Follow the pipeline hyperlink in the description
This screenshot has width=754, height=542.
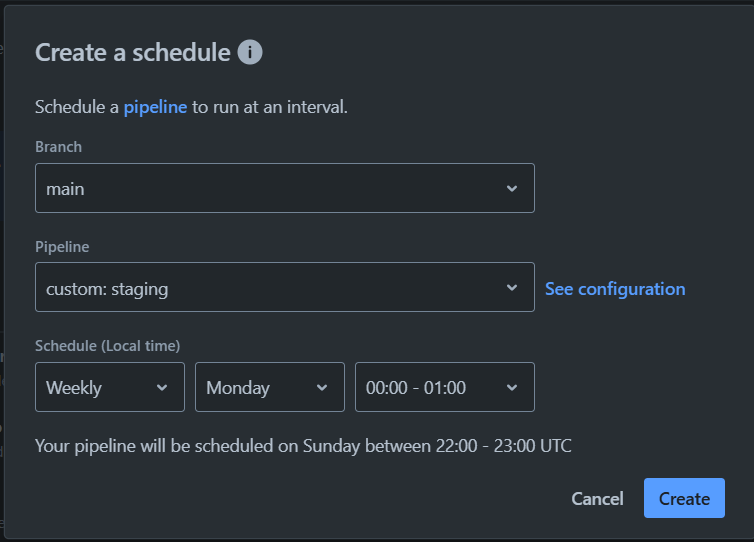[155, 107]
